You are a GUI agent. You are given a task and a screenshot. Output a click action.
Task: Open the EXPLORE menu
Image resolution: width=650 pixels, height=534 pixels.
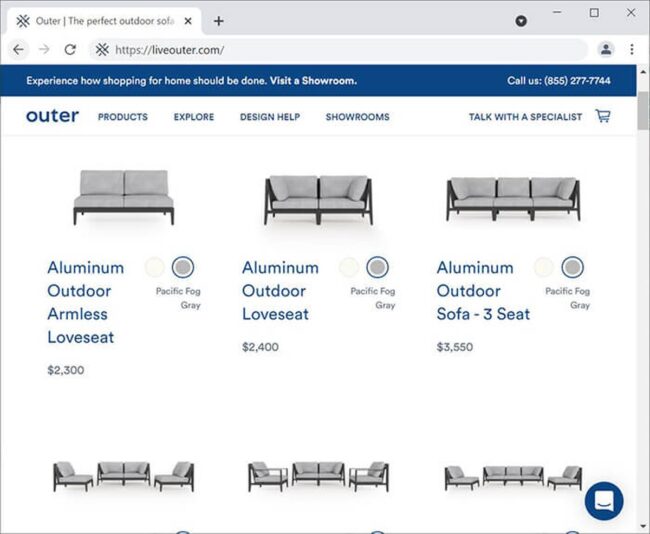[194, 117]
